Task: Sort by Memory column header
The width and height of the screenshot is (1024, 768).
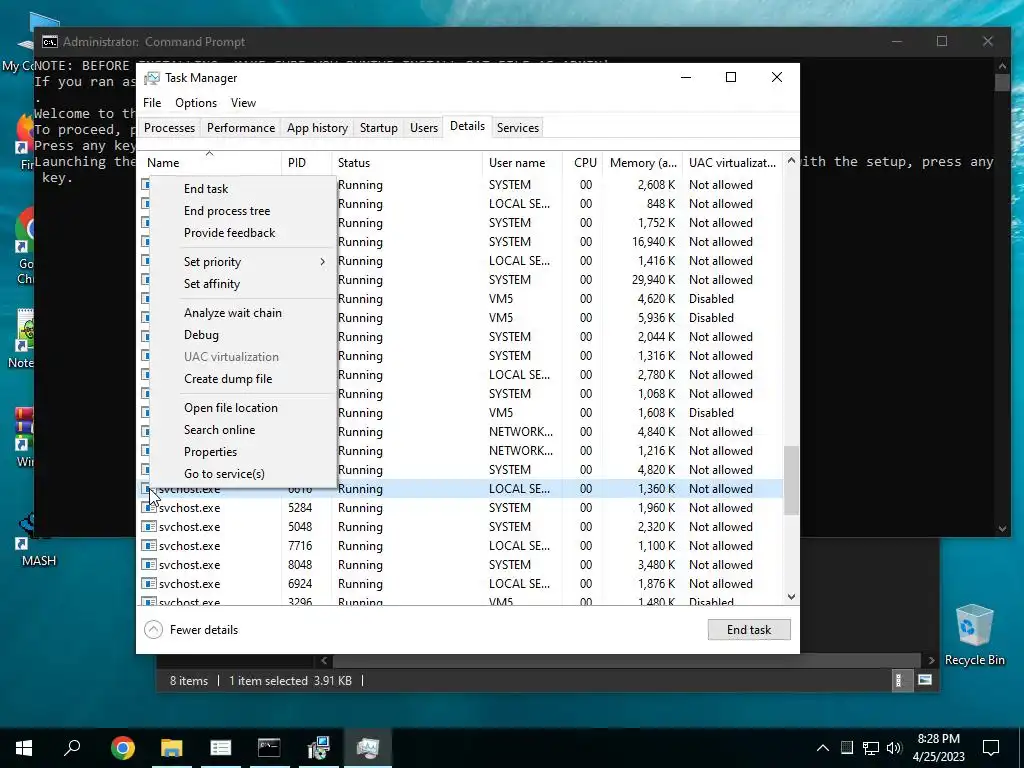Action: click(x=643, y=163)
